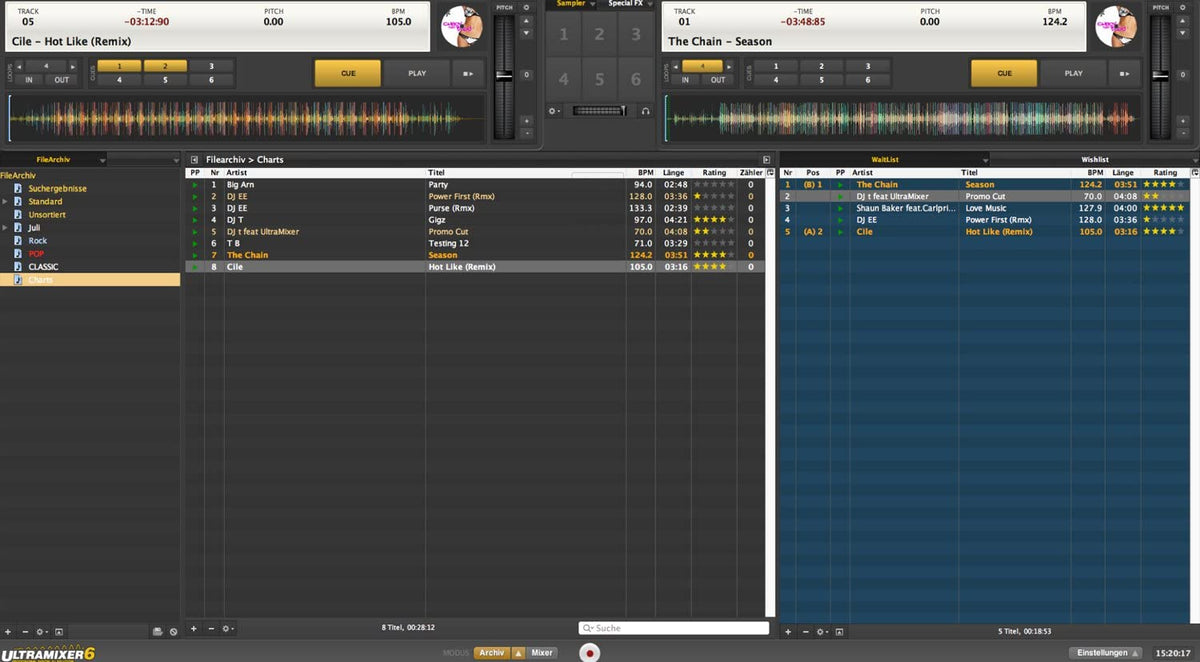Reset left deck pitch with 0 button

click(x=527, y=75)
